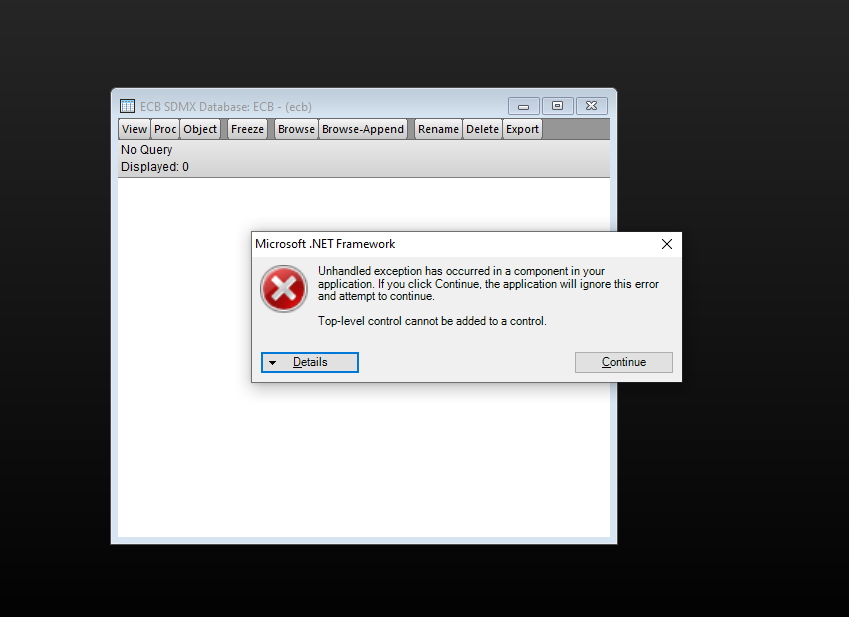Click the red error icon in dialog
Image resolution: width=849 pixels, height=617 pixels.
284,288
